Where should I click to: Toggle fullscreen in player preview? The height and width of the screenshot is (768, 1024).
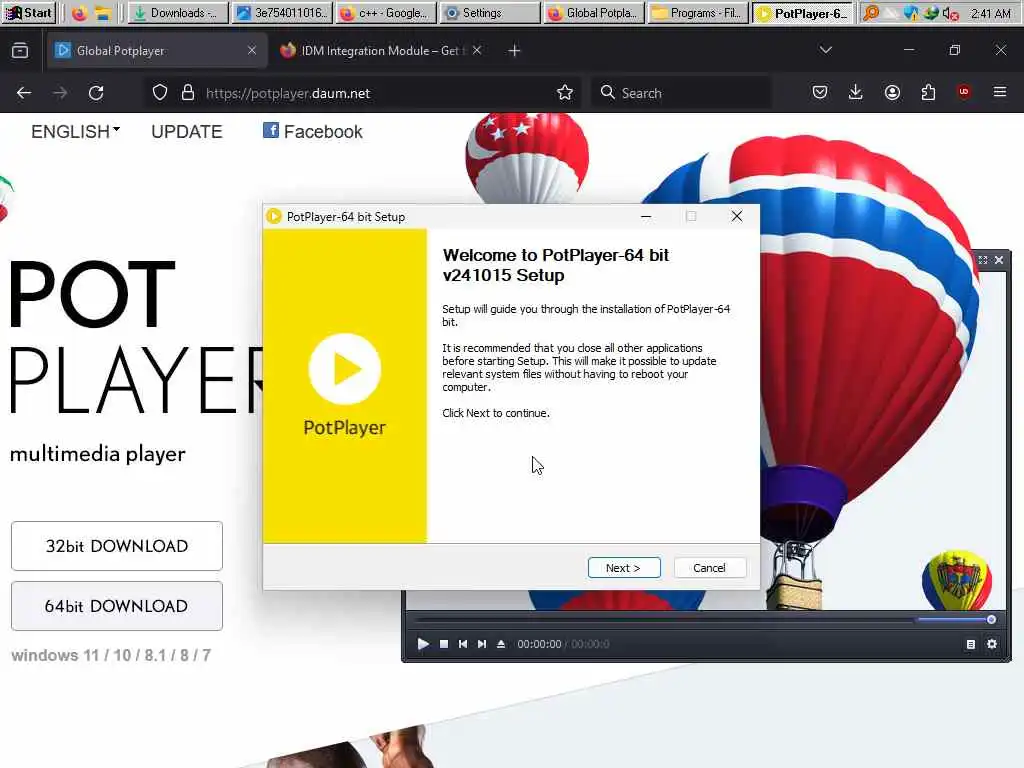983,260
